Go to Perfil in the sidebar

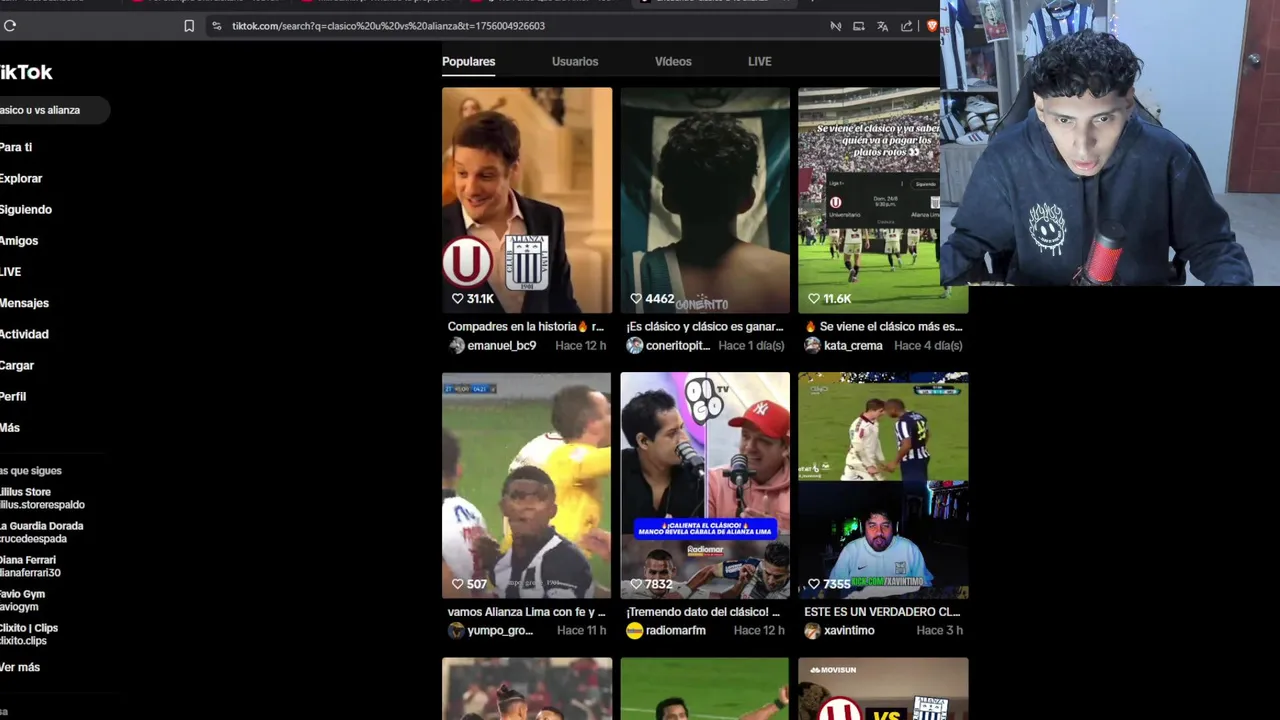(x=13, y=396)
